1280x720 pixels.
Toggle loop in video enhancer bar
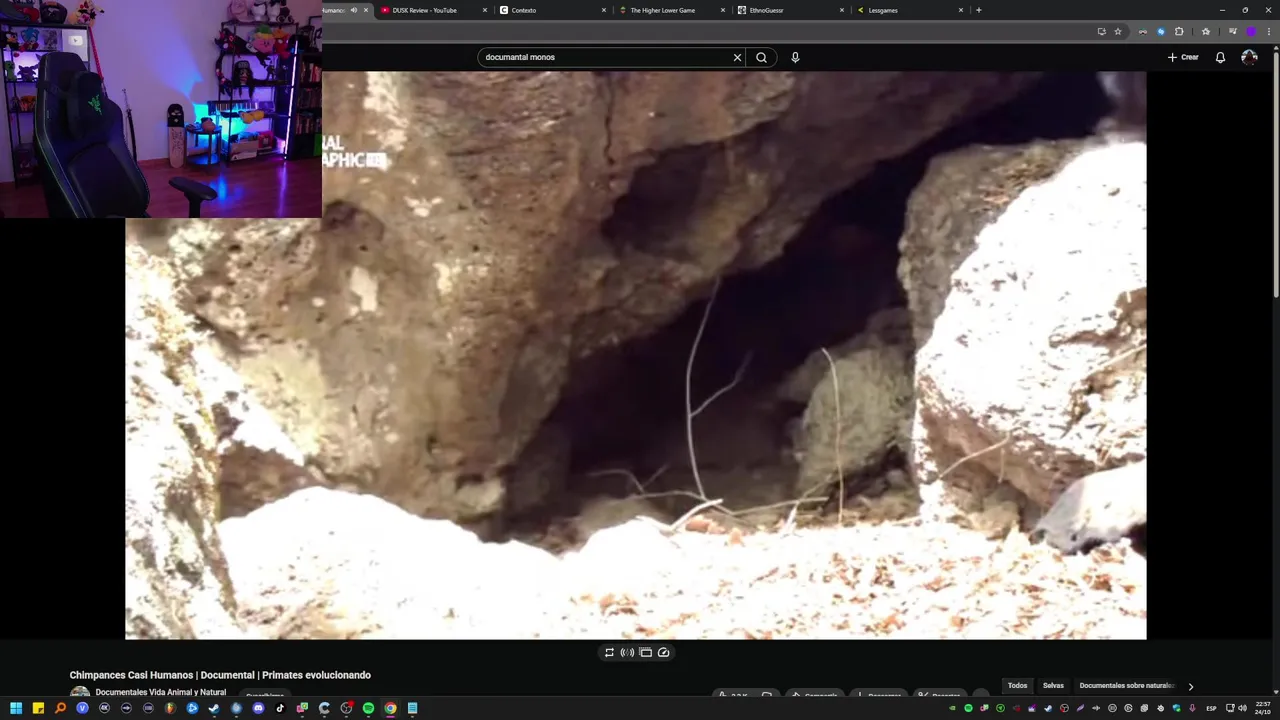coord(609,652)
